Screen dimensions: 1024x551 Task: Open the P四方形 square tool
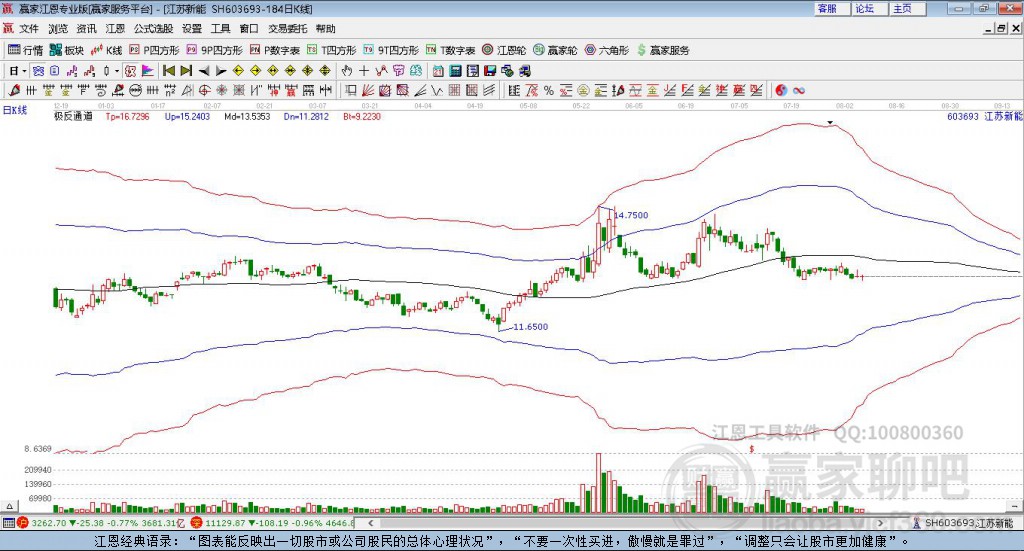154,50
